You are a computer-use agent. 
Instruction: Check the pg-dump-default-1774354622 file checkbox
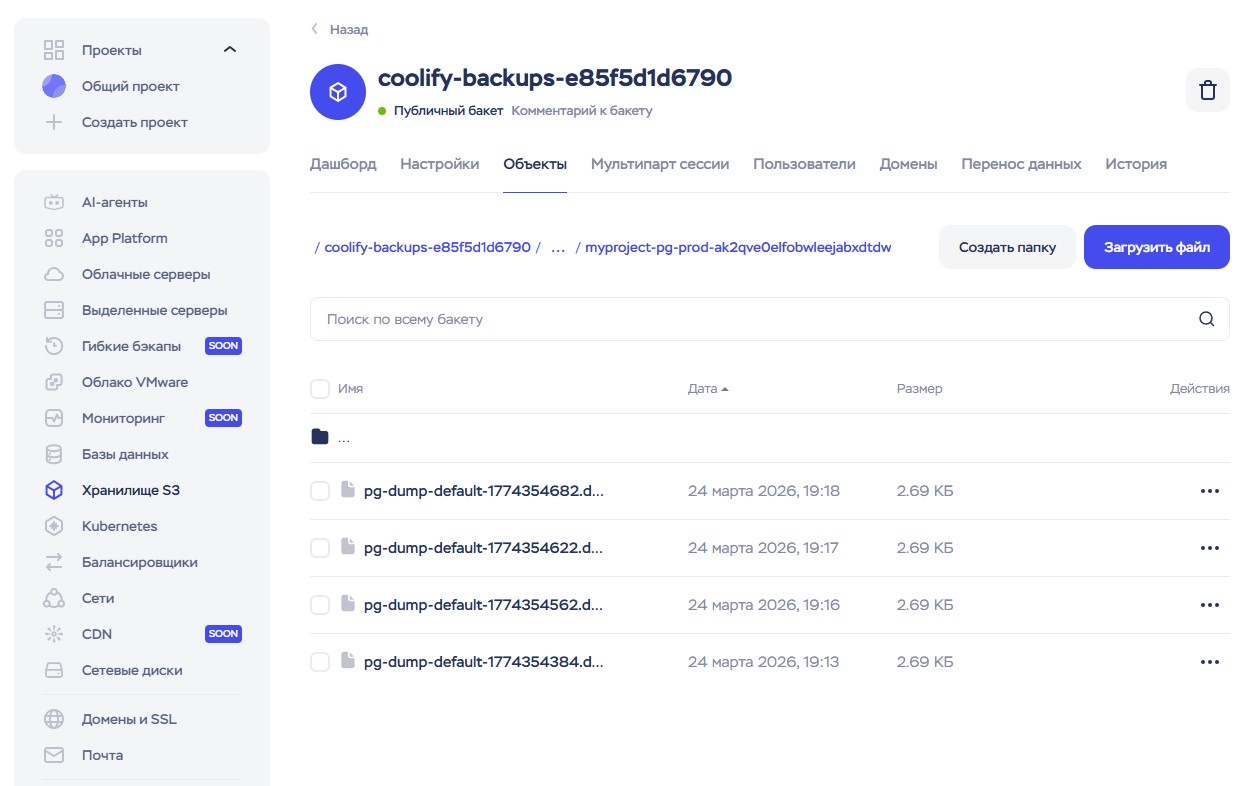pos(320,548)
